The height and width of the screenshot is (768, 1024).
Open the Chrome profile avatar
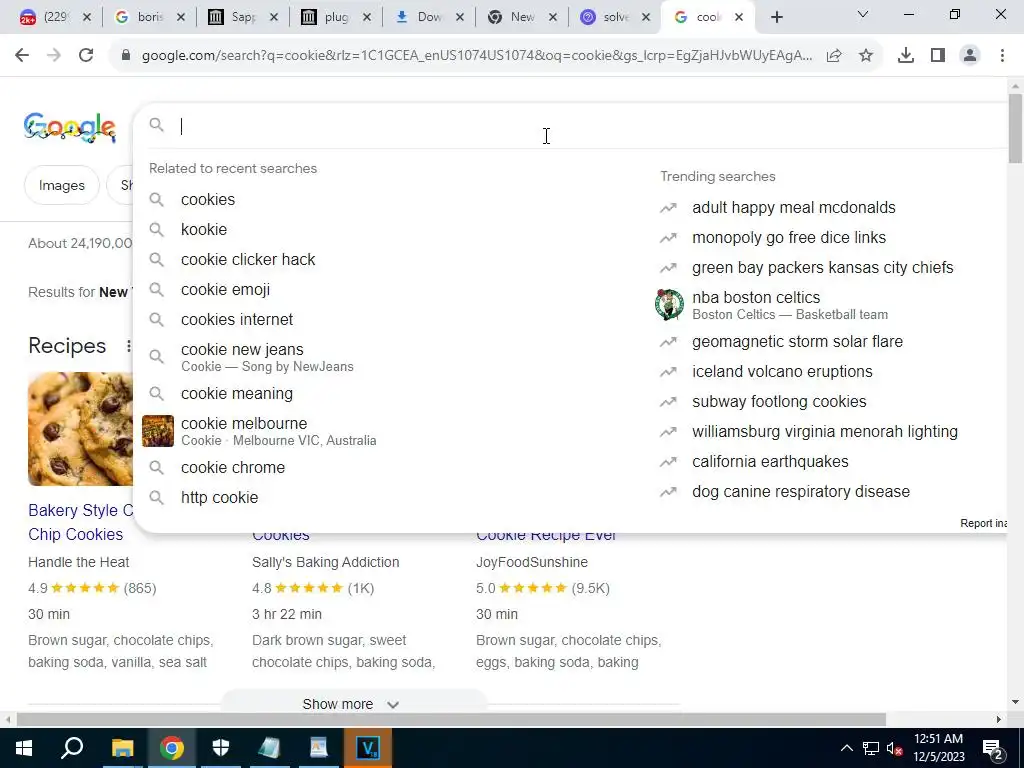click(970, 56)
